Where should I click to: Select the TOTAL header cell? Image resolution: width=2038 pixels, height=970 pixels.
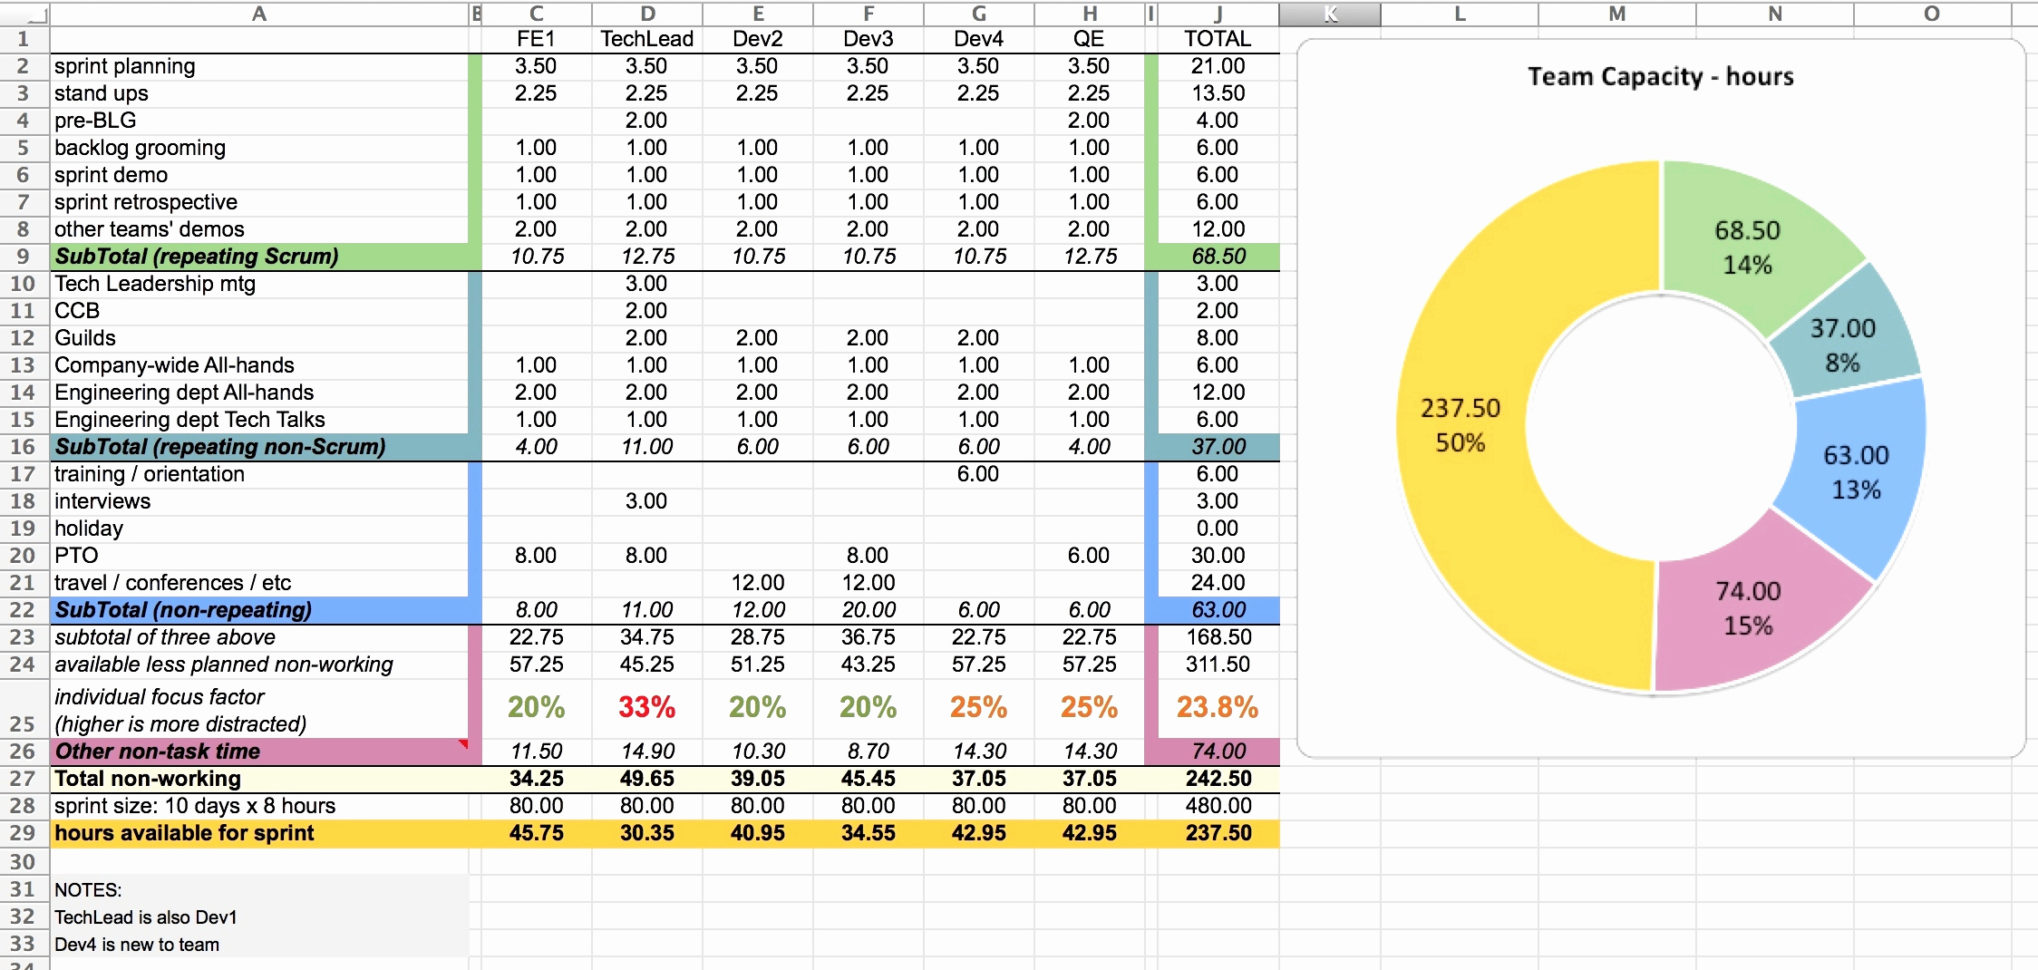(1219, 39)
